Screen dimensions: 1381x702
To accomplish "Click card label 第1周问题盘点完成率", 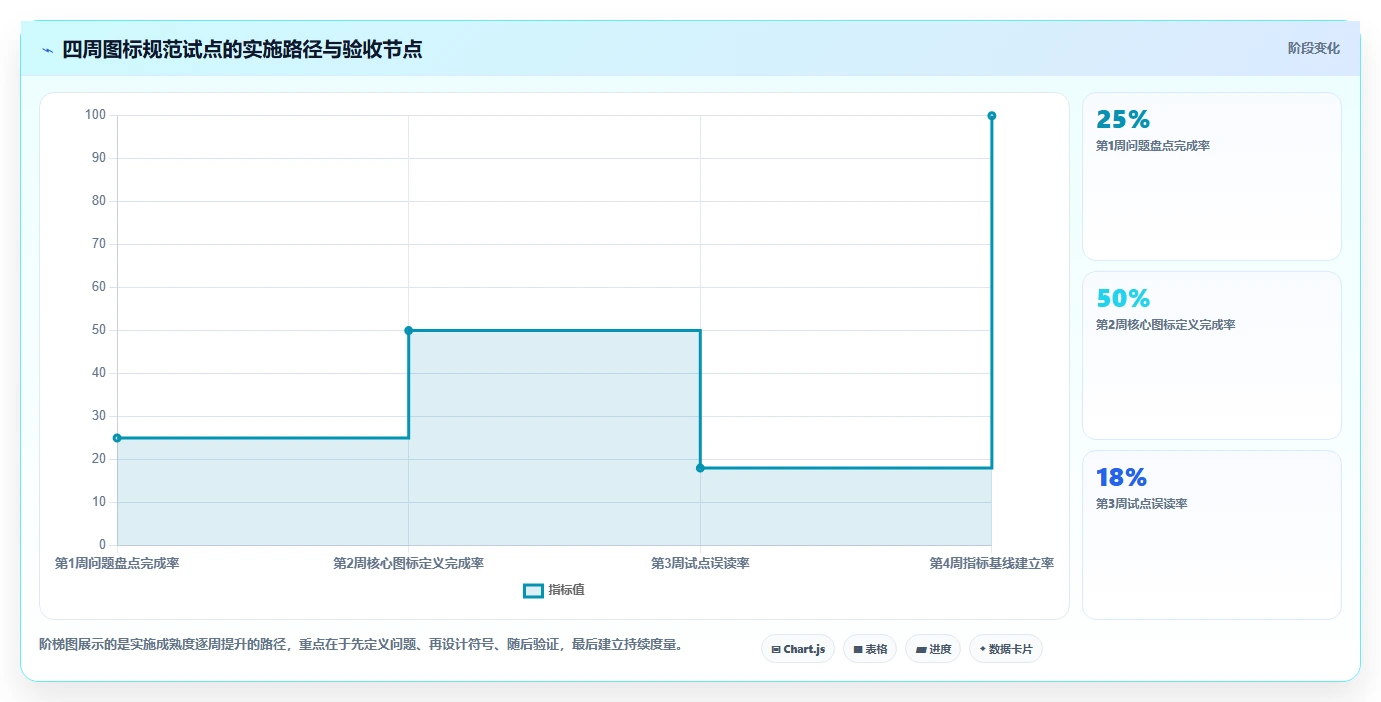I will [x=1153, y=146].
